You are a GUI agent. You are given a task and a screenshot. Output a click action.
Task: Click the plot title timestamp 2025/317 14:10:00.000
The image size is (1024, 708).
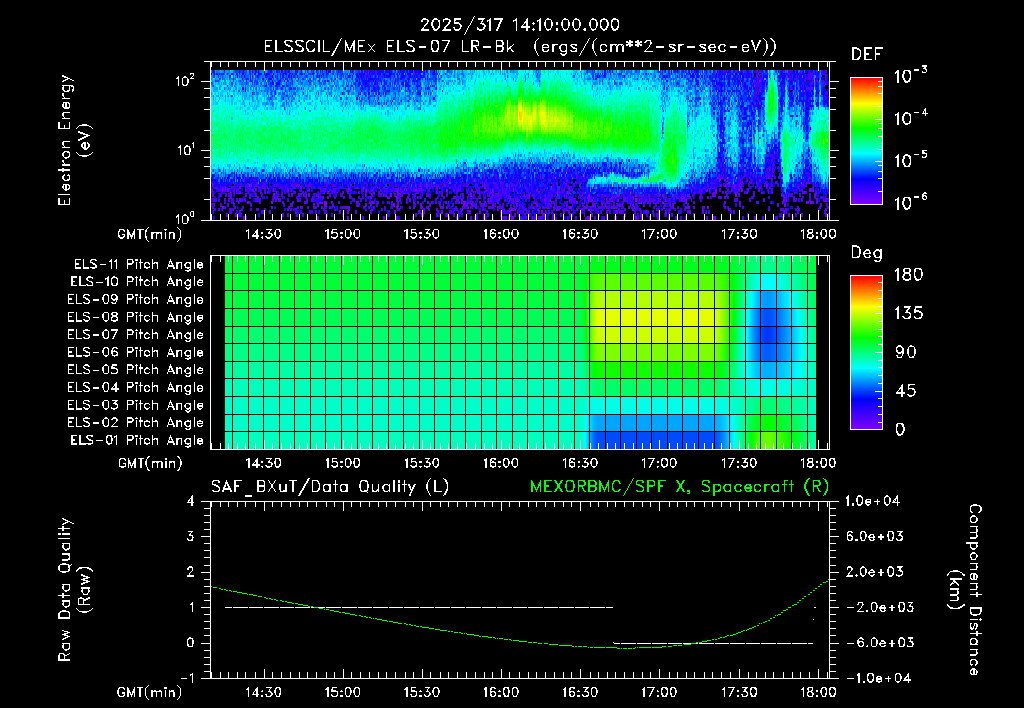pyautogui.click(x=520, y=25)
